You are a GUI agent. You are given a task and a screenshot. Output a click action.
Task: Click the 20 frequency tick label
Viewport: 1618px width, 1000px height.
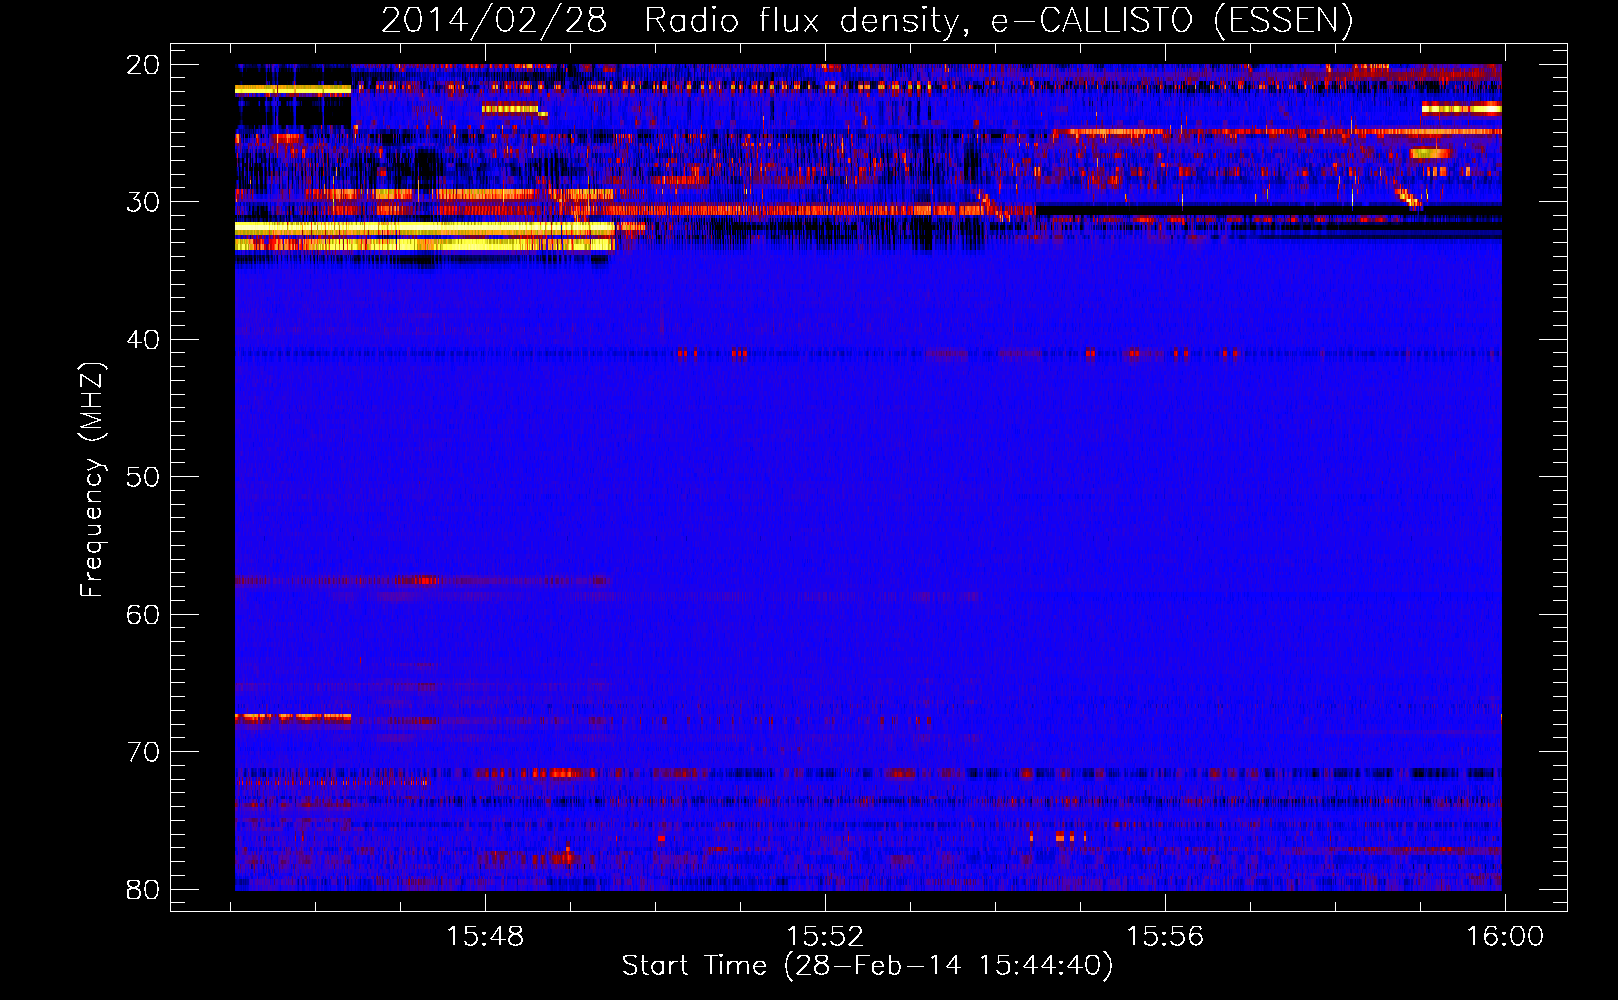tap(143, 65)
